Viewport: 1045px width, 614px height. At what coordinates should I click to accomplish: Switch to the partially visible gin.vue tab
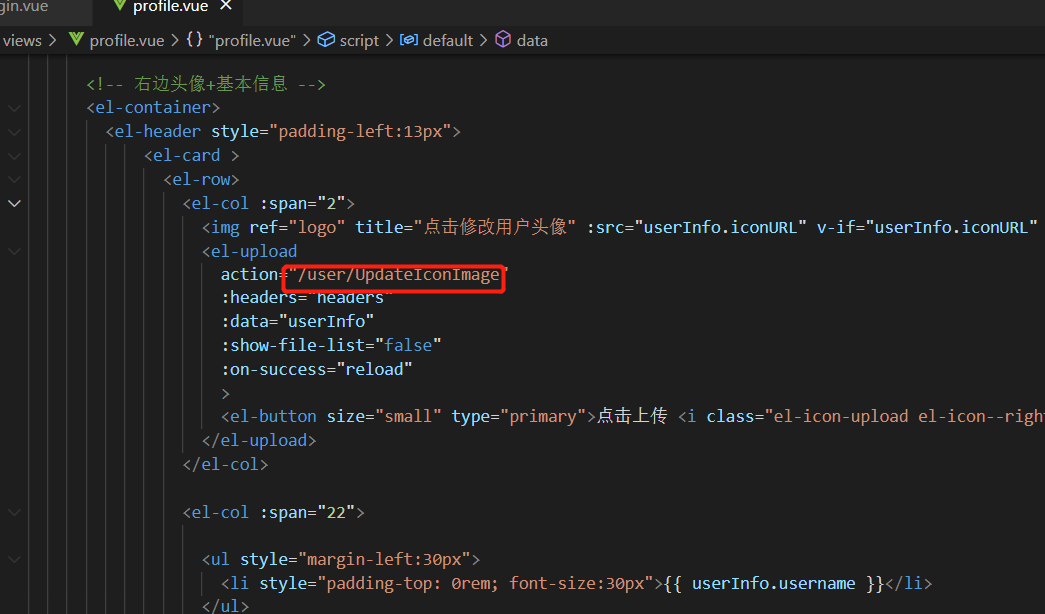(x=24, y=7)
